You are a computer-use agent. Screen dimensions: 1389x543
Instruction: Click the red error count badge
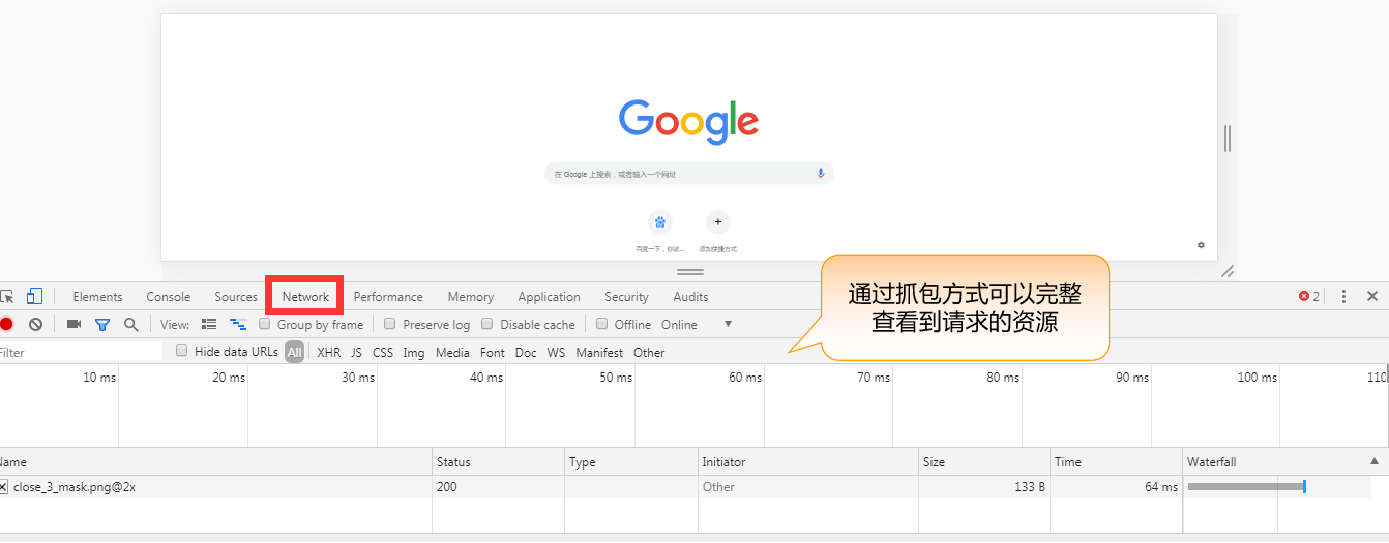[1309, 296]
